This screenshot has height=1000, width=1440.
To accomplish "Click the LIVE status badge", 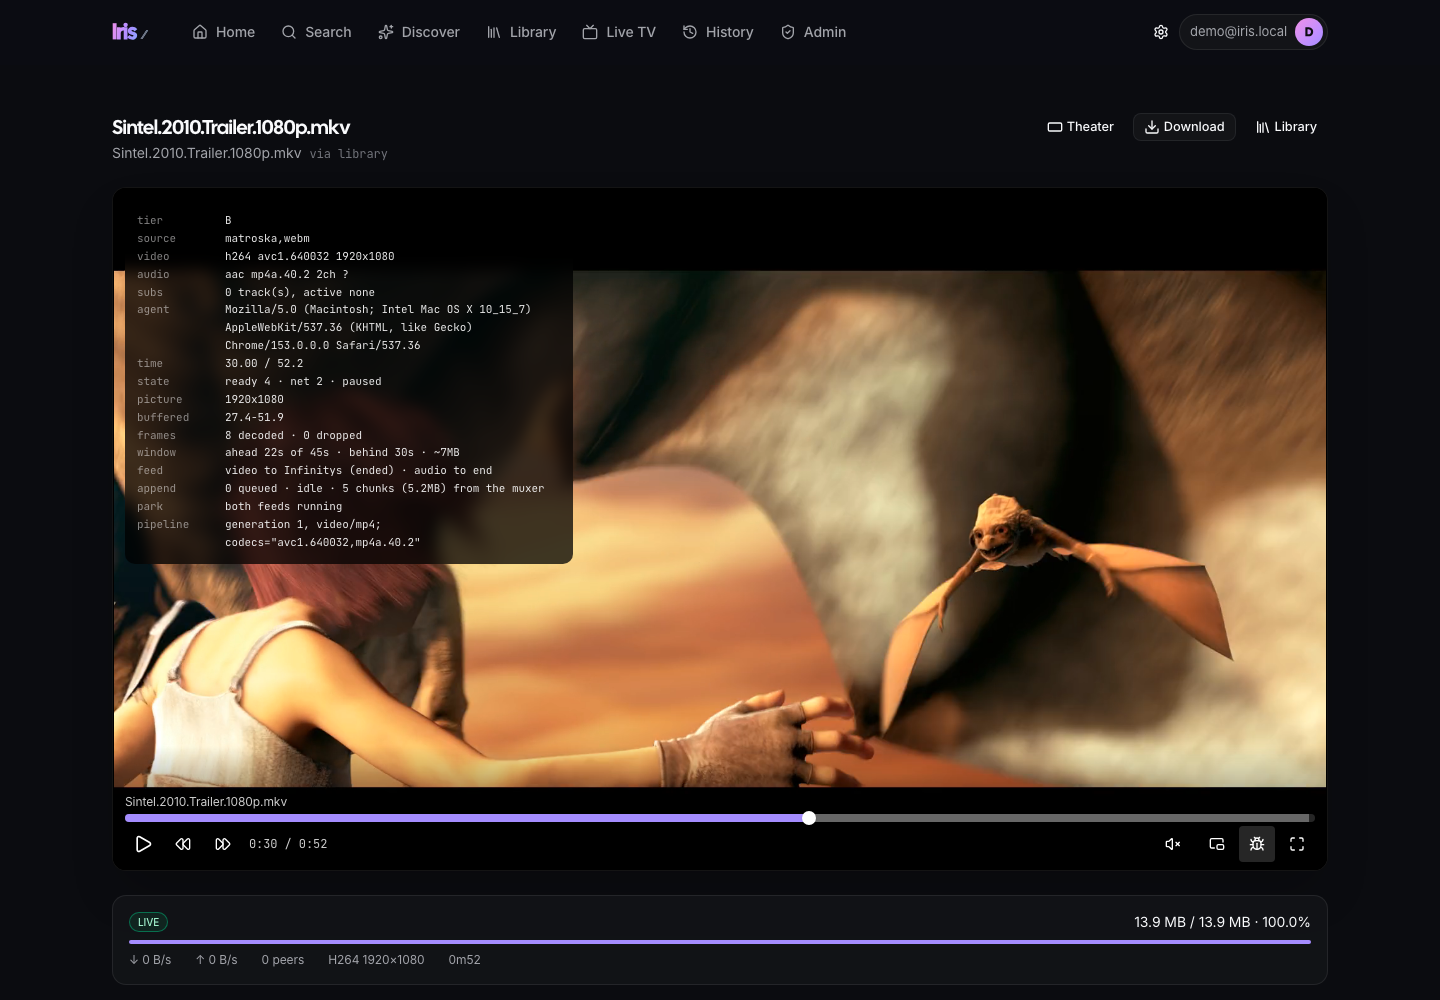I will click(148, 922).
